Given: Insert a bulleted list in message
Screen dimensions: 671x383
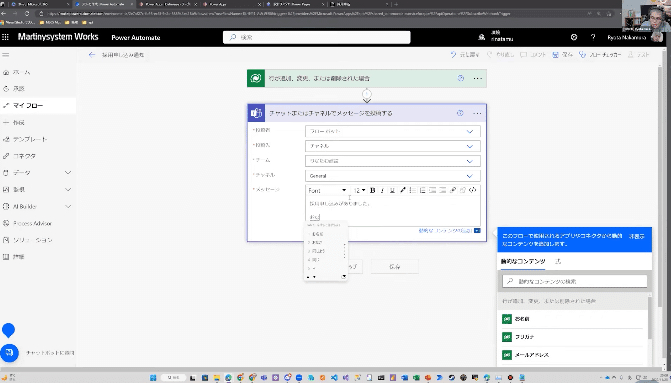Looking at the screenshot, I should click(413, 190).
